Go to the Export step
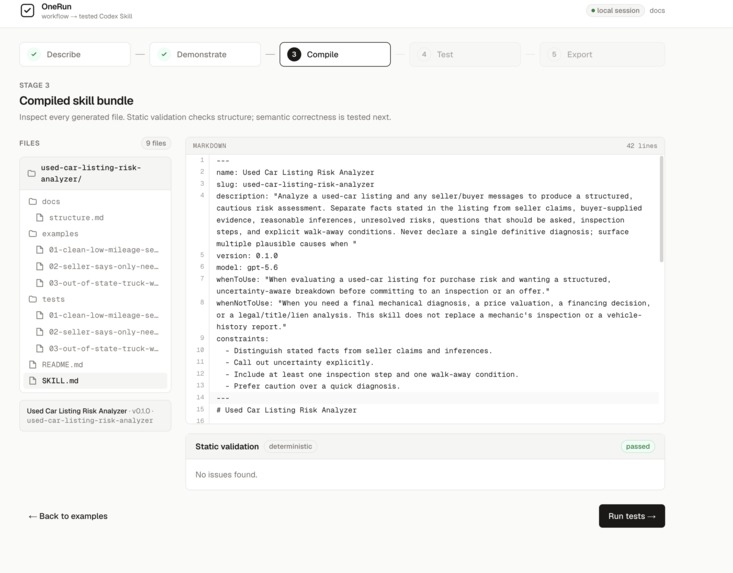This screenshot has width=733, height=573. click(602, 54)
